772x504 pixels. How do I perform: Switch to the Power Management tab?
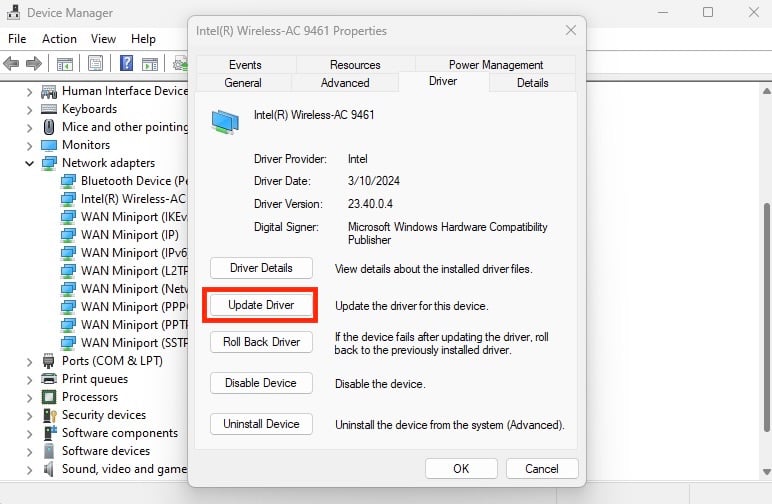point(496,65)
